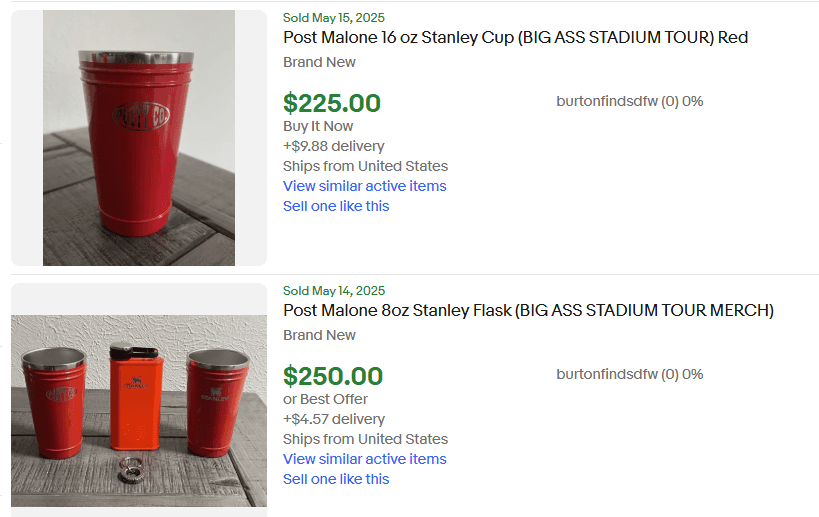Click the +$9.88 delivery text
The image size is (819, 517).
click(333, 146)
